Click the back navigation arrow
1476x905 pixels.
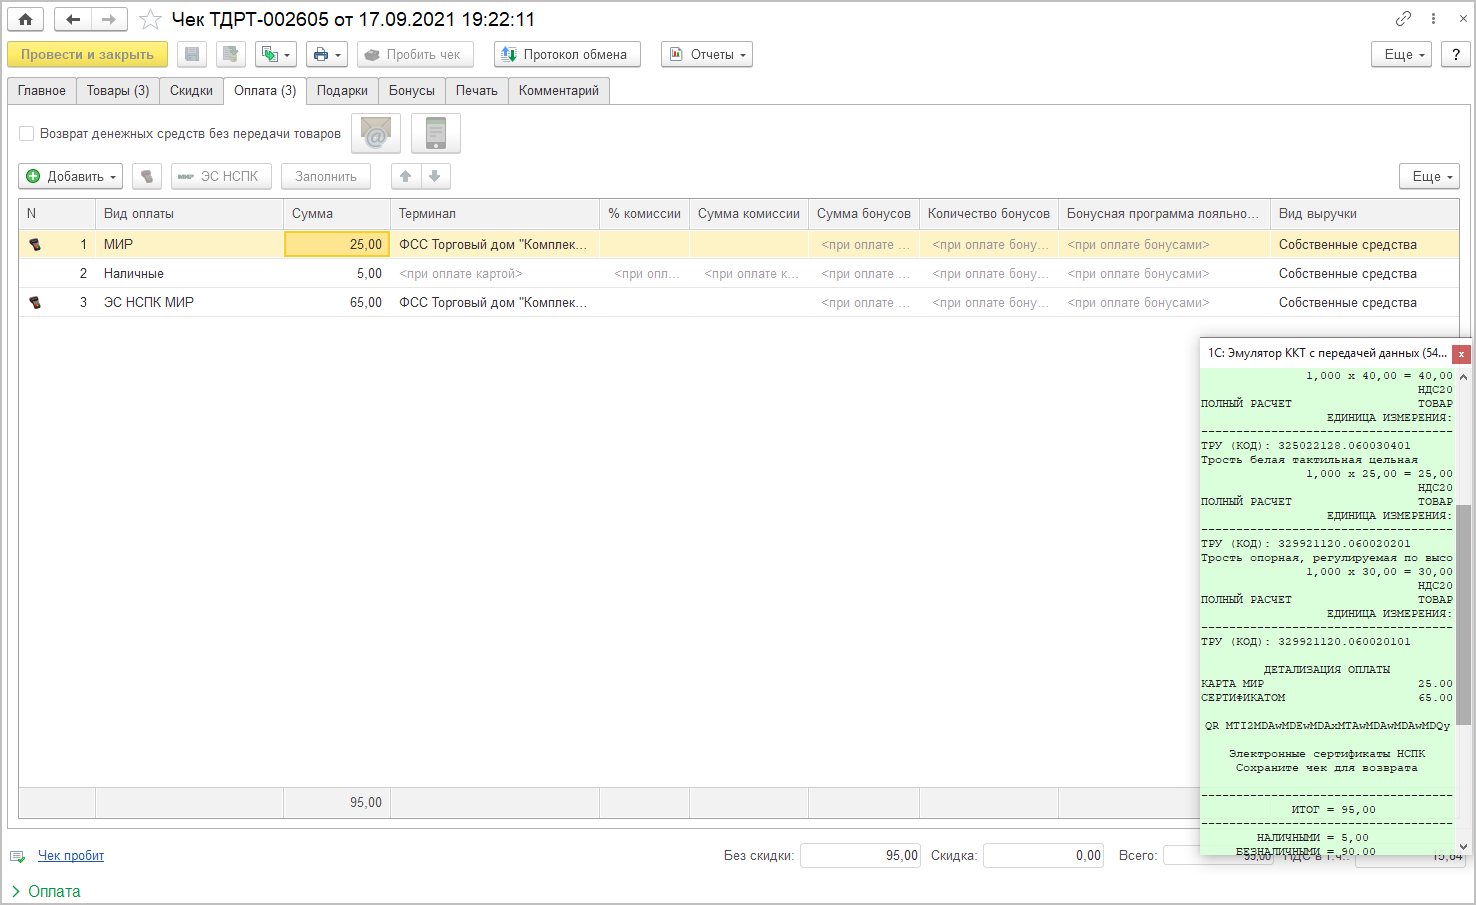point(73,19)
